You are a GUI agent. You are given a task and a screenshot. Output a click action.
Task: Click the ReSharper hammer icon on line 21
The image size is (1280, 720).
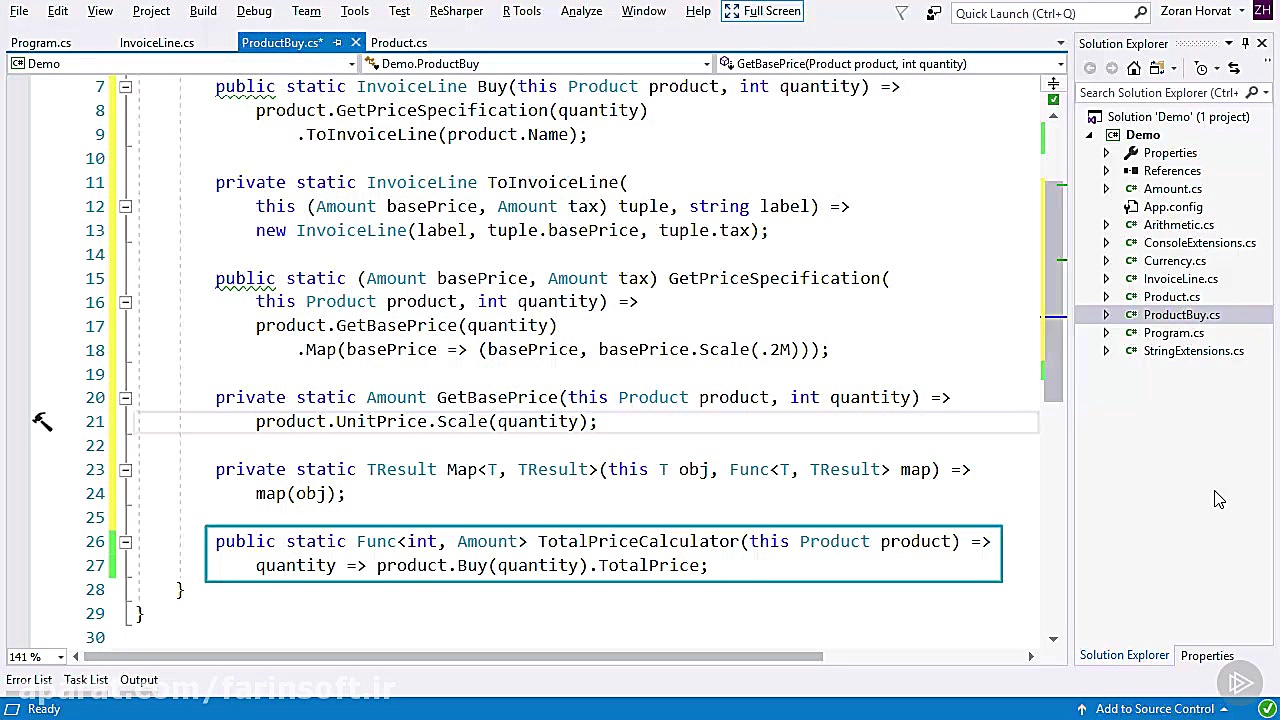pyautogui.click(x=42, y=422)
